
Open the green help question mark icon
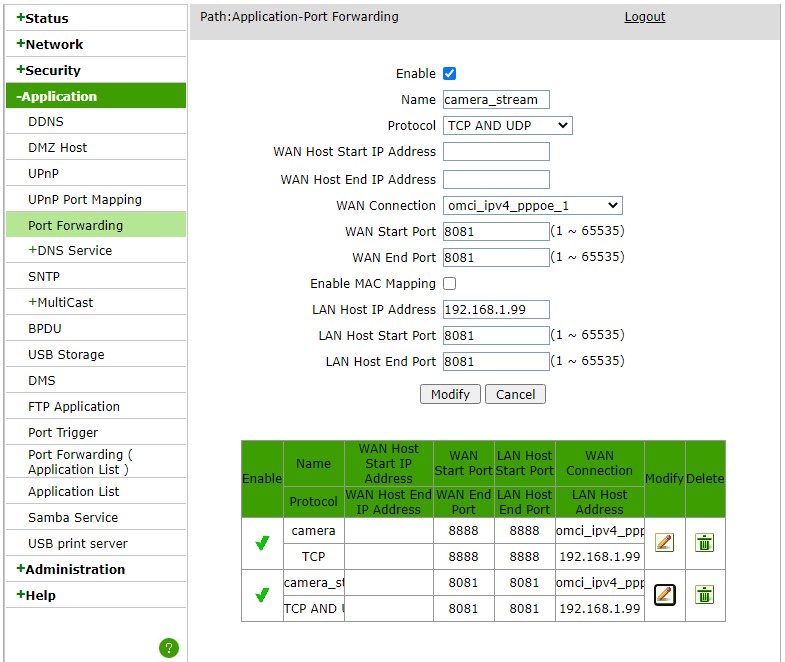coord(169,648)
